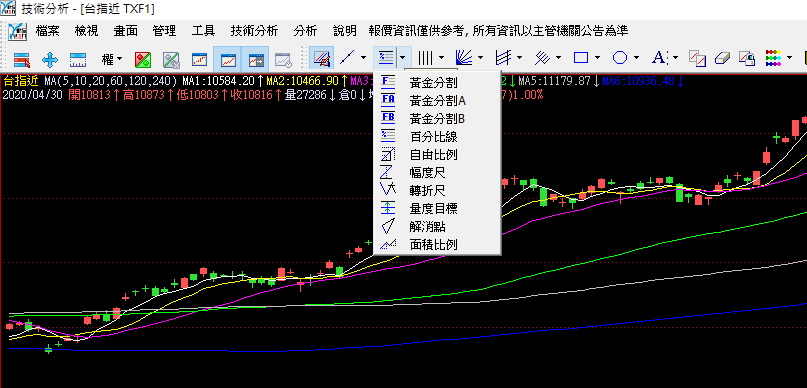Expand the channel lines tool dropdown
The height and width of the screenshot is (388, 807).
pos(519,58)
